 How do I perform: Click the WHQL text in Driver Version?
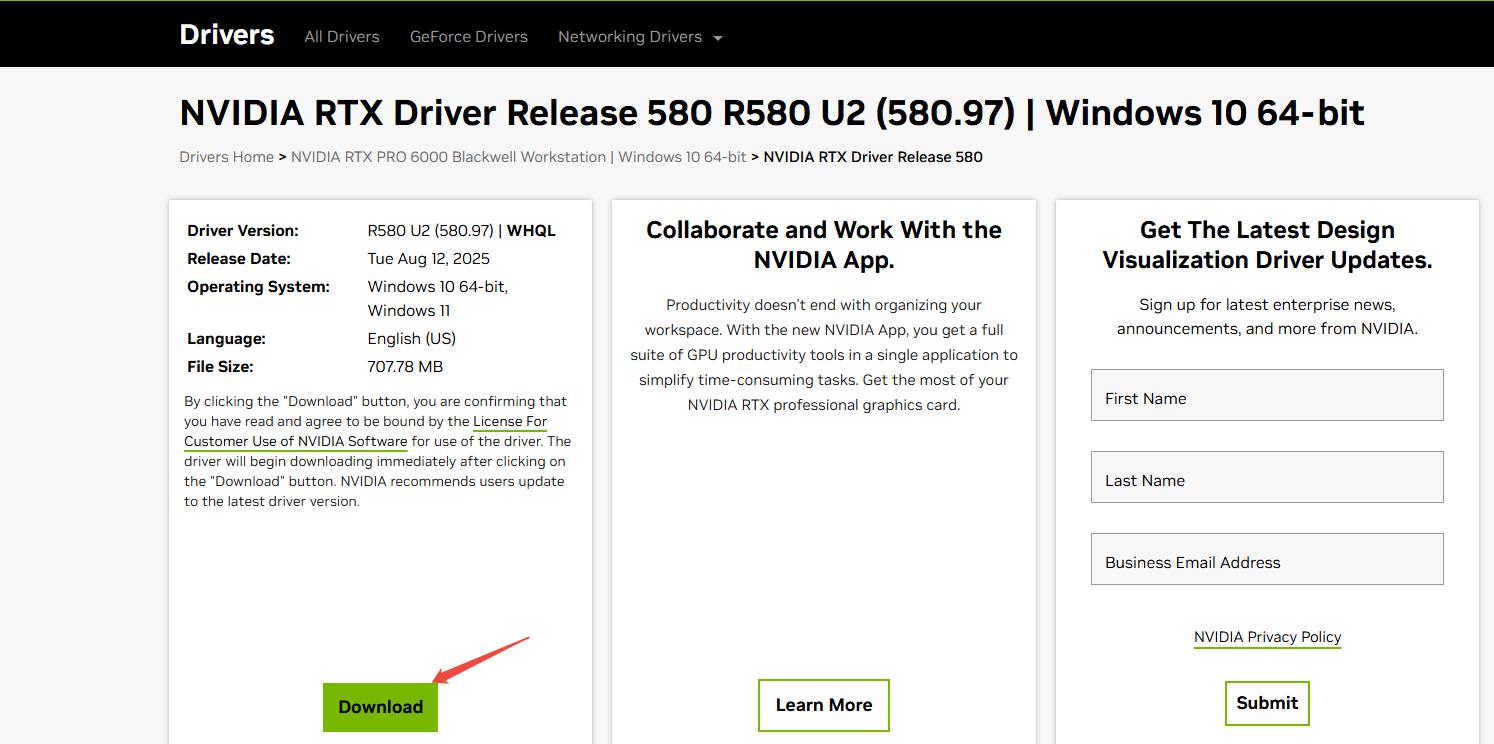pos(531,231)
